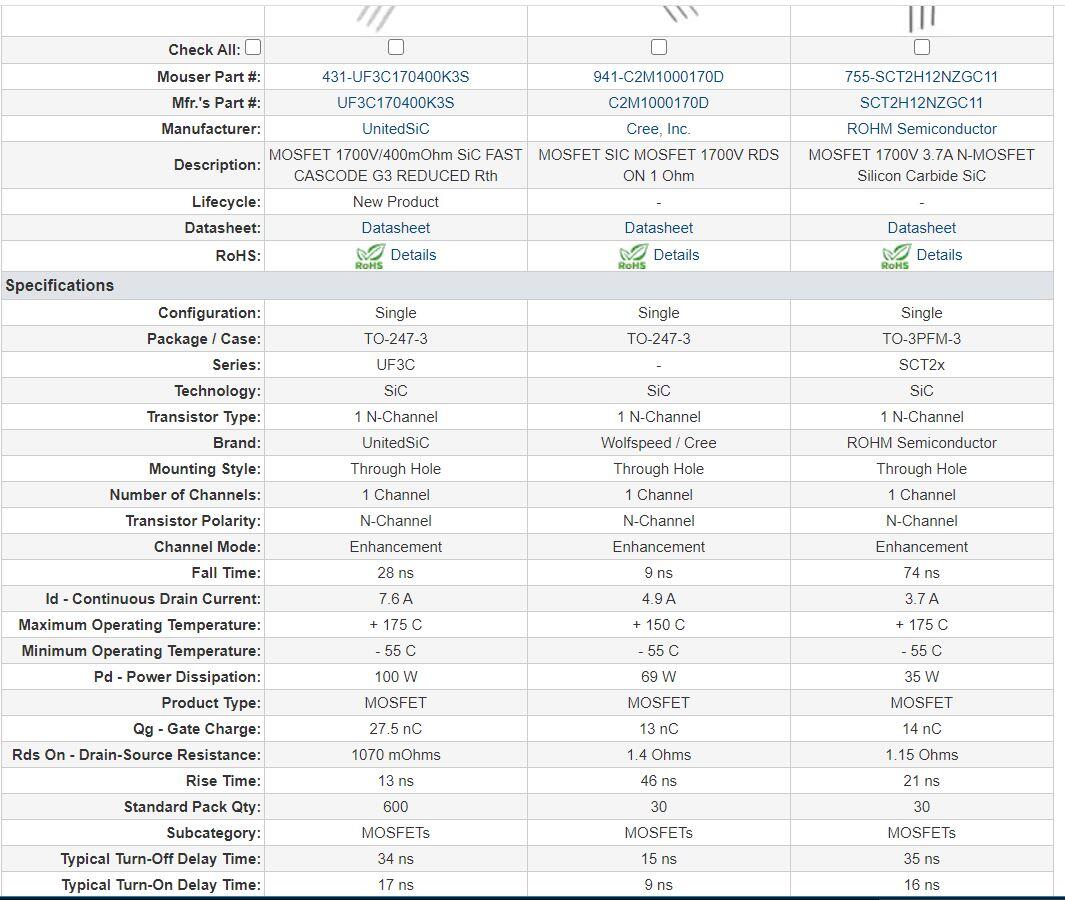Open Datasheet for the Cree MOSFET
This screenshot has width=1065, height=900.
coord(658,228)
